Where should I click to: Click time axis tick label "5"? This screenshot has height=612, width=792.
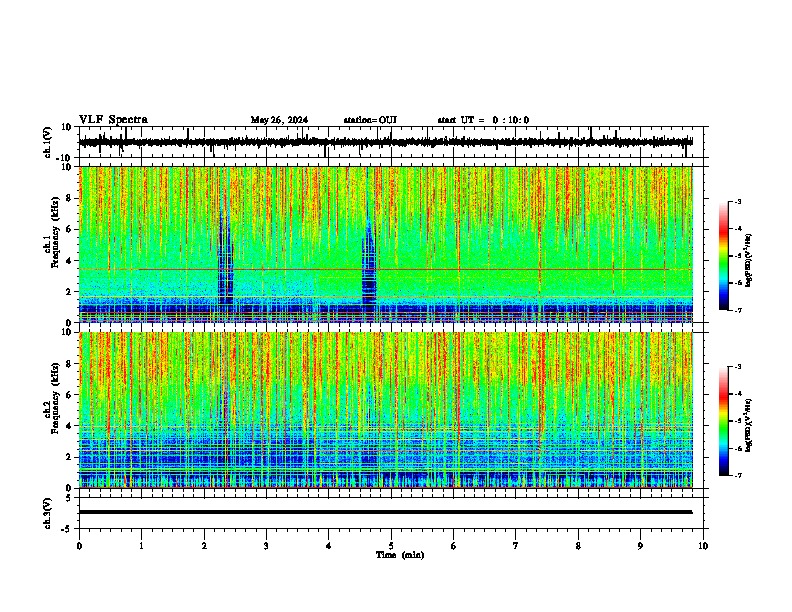391,546
